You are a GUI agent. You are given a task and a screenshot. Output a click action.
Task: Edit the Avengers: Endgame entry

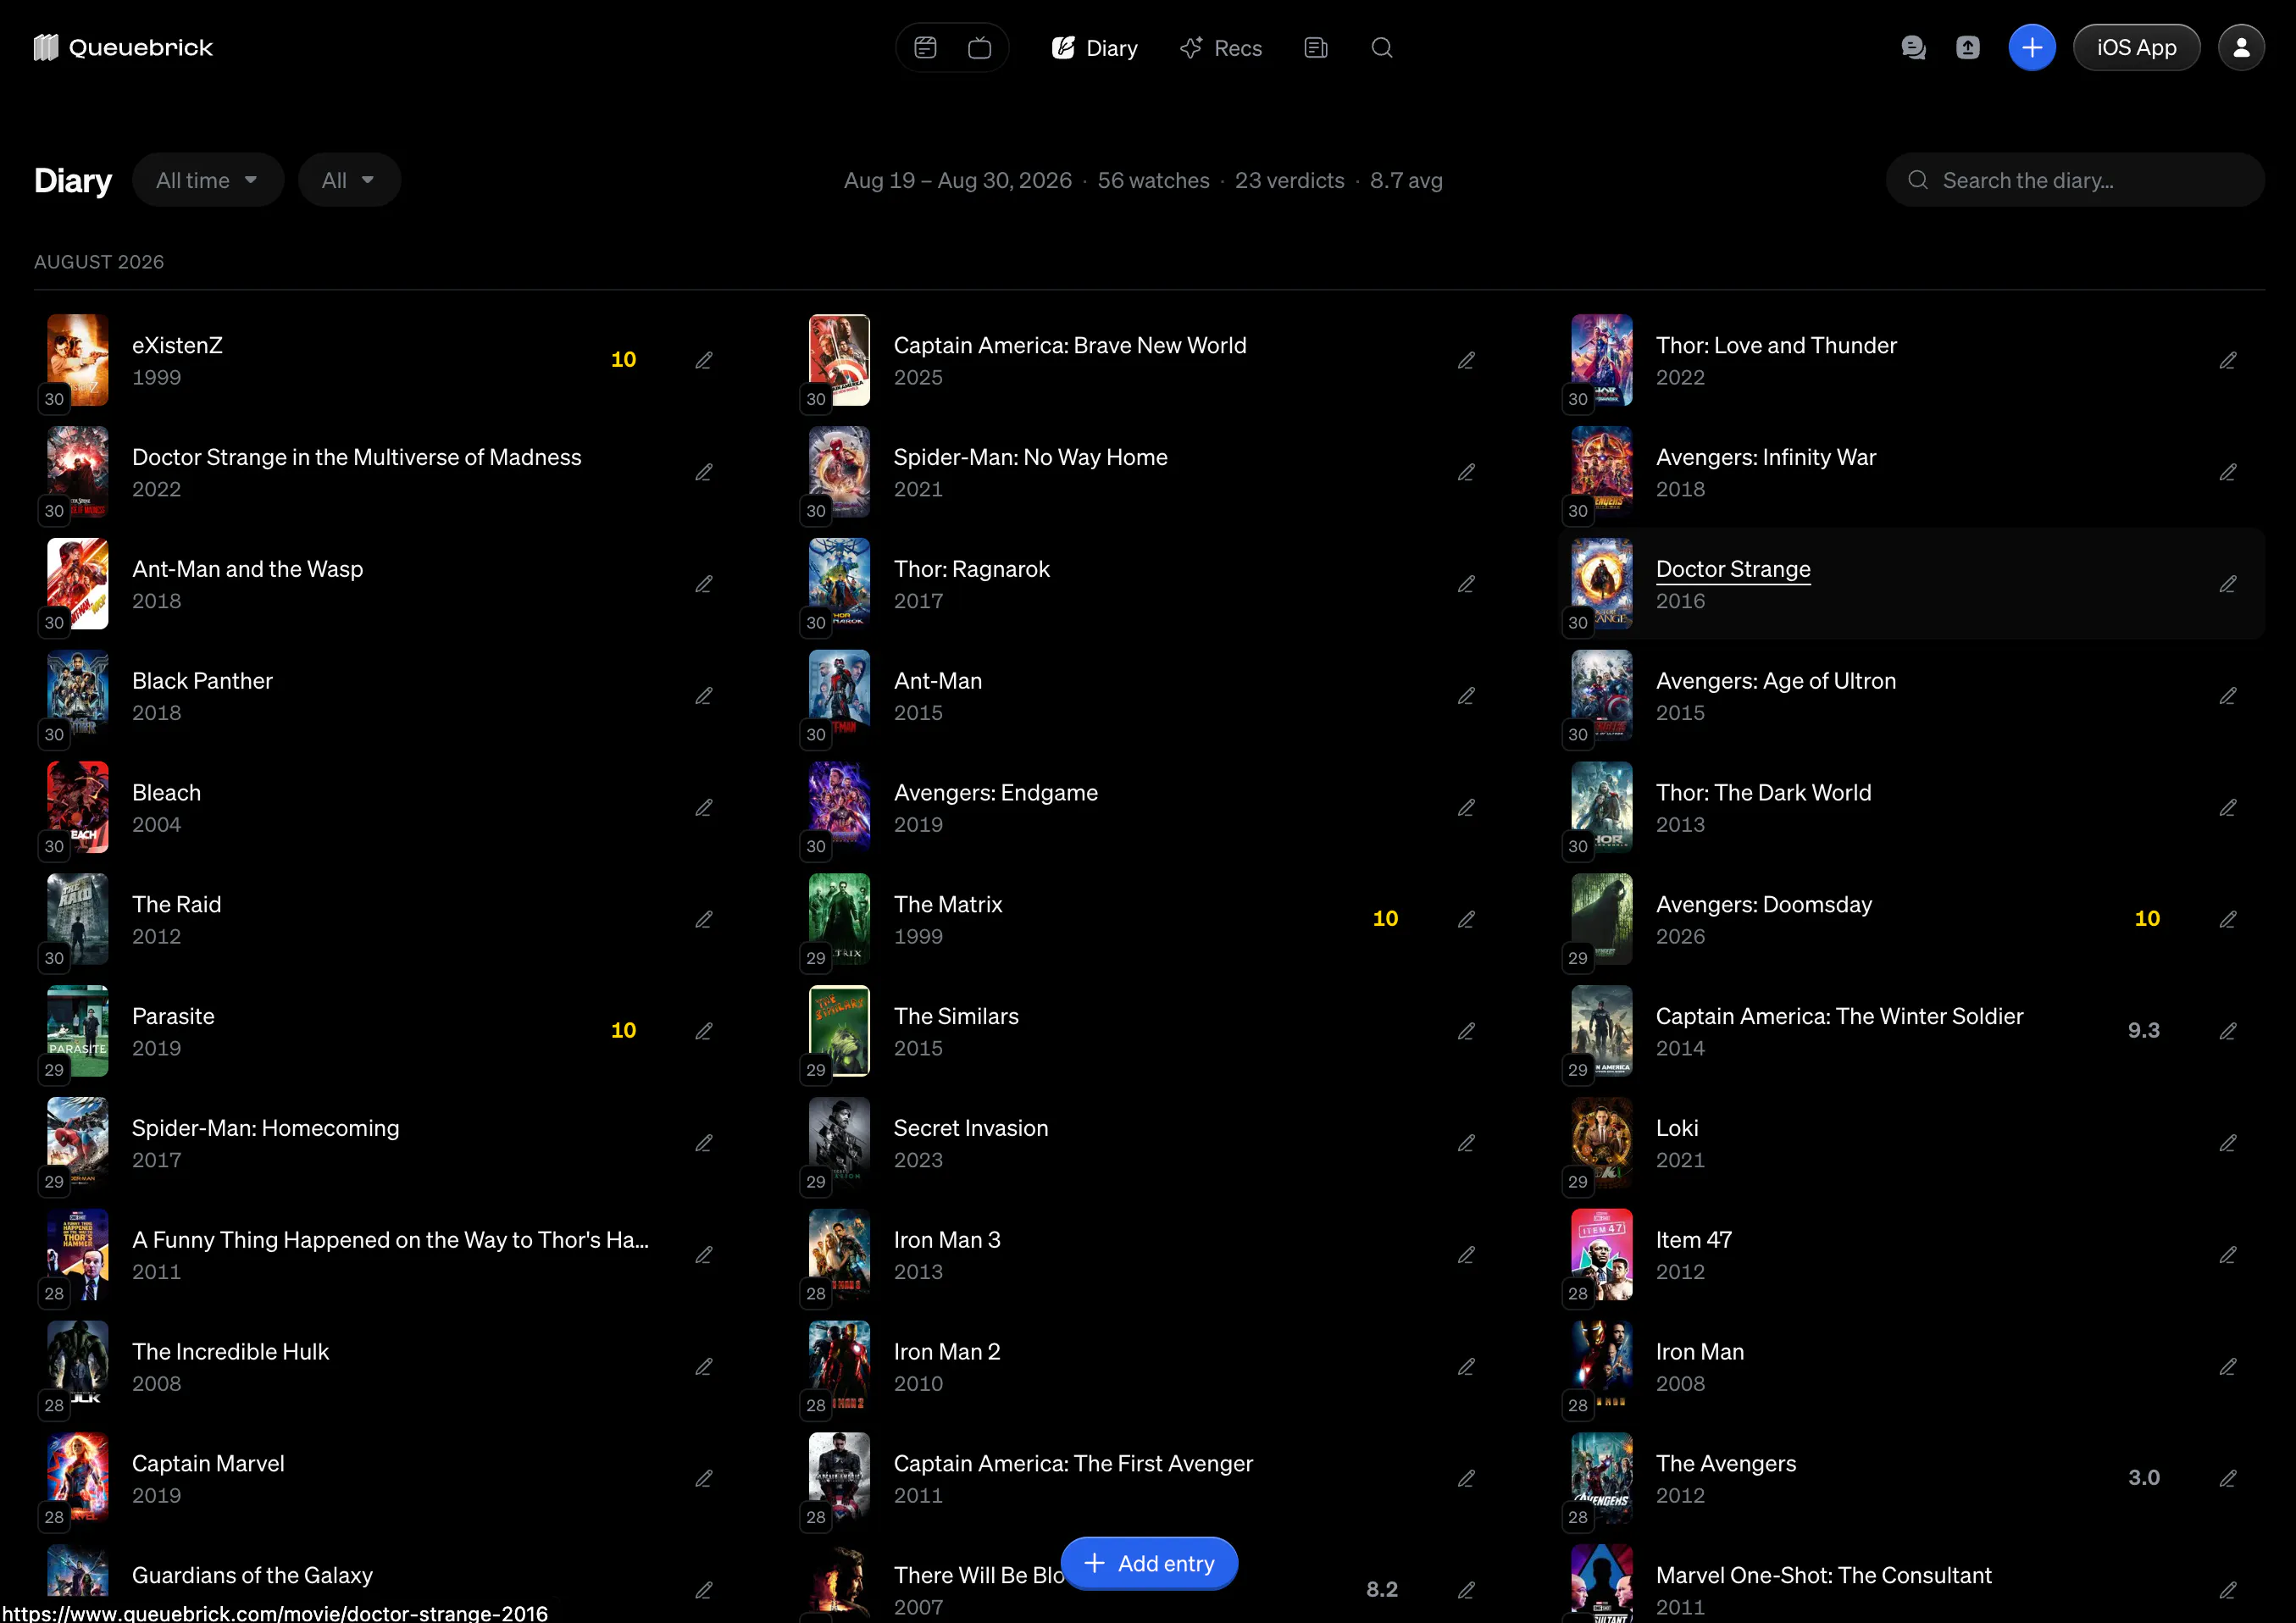coord(1466,808)
